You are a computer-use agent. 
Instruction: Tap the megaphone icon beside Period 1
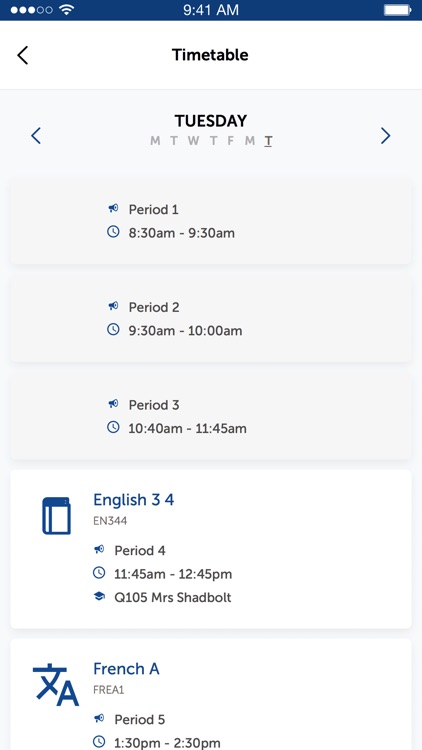pyautogui.click(x=113, y=209)
